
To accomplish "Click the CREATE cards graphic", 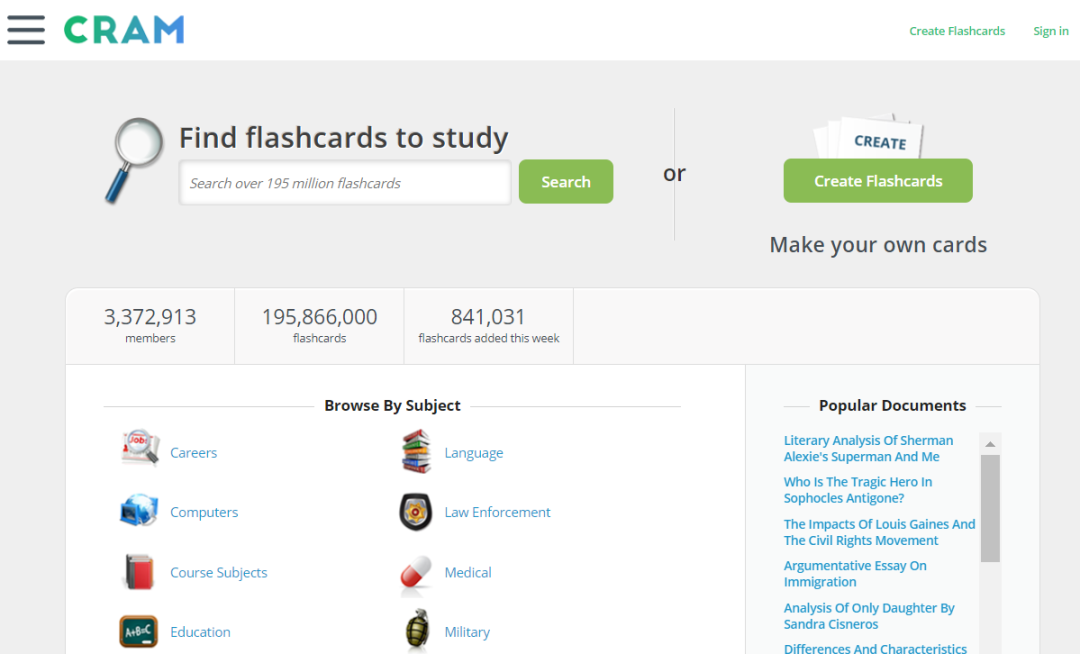I will coord(869,136).
